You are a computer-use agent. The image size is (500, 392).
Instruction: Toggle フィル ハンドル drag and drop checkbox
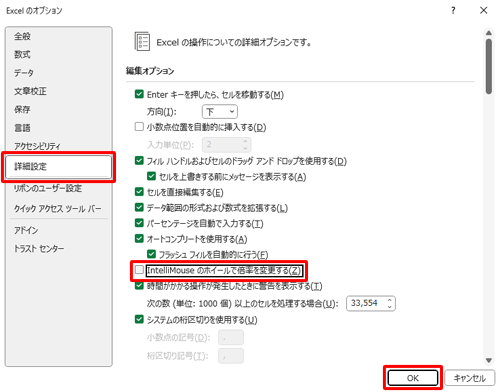[x=139, y=161]
